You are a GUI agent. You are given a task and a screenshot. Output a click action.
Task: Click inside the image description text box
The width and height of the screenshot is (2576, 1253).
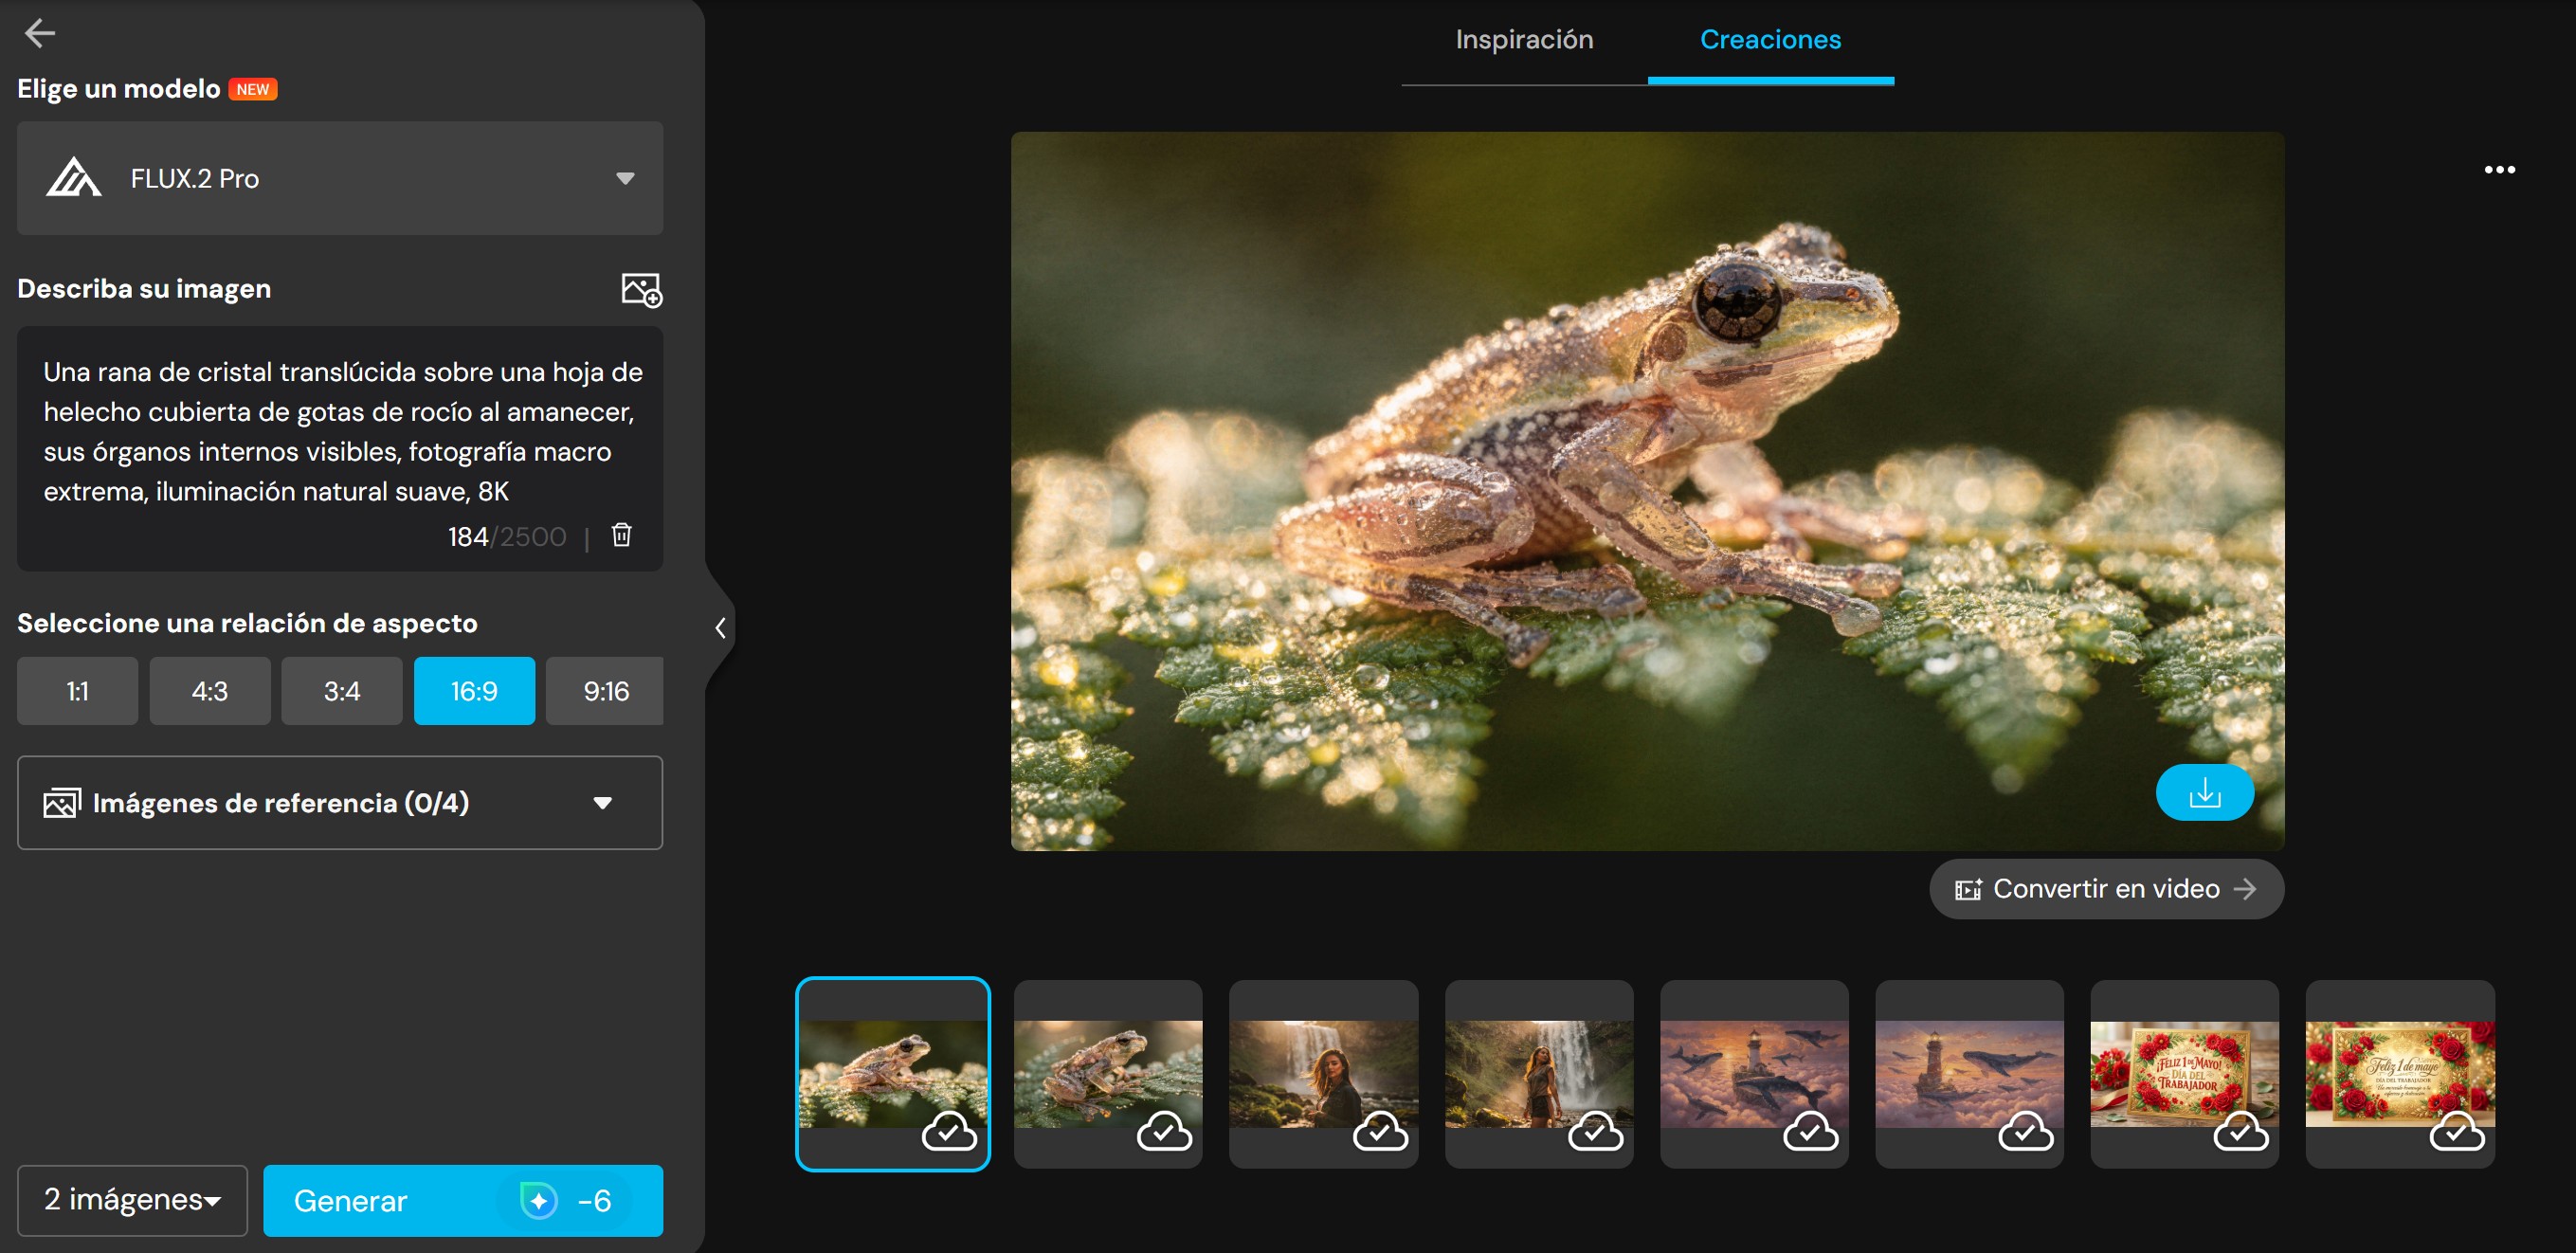click(340, 432)
